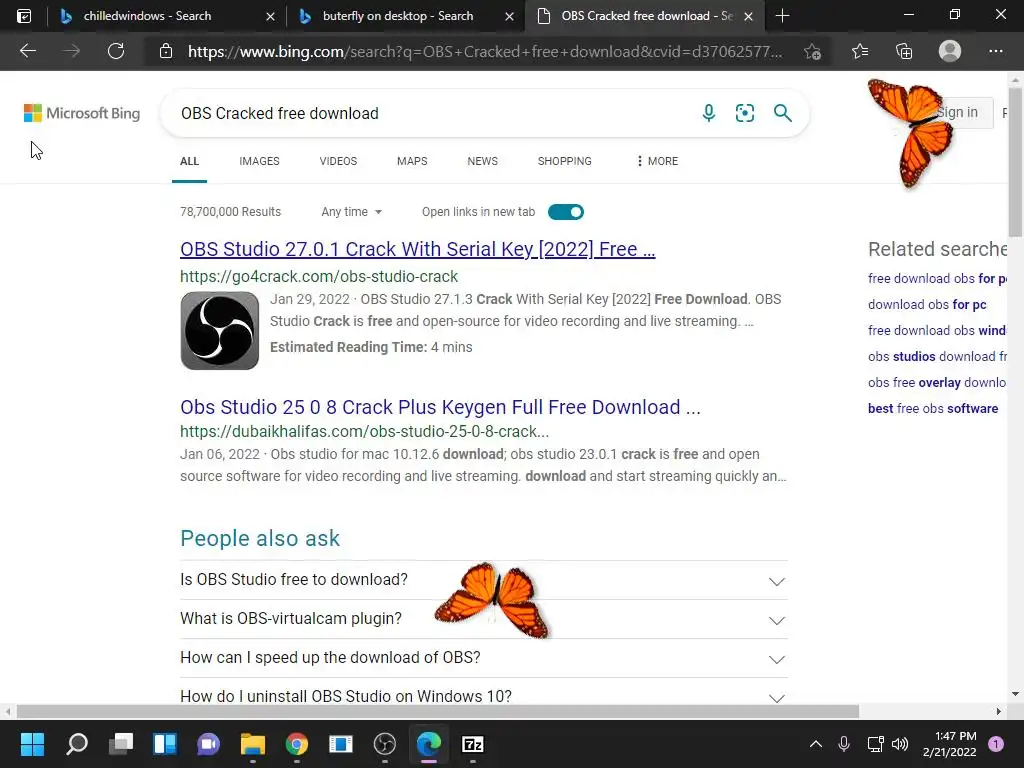This screenshot has width=1024, height=768.
Task: View site information lock icon
Action: pos(166,51)
